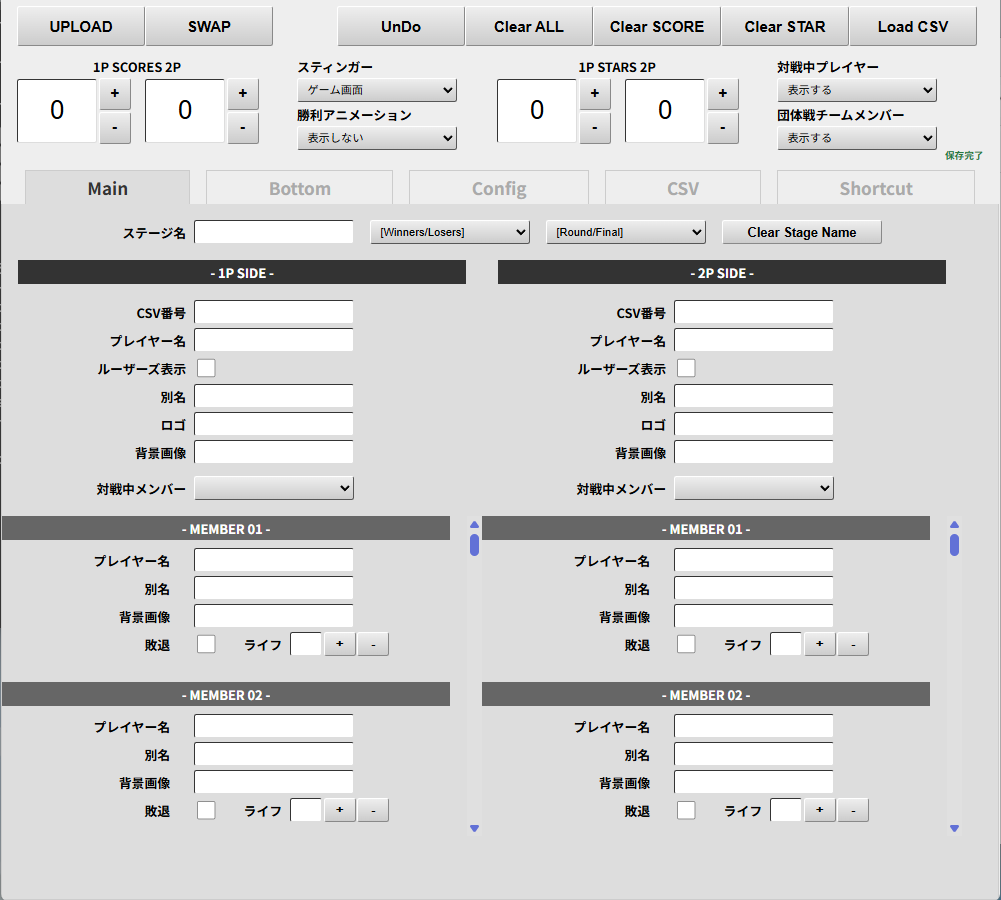
Task: Tick 敗退 for 1P MEMBER 02
Action: (x=206, y=810)
